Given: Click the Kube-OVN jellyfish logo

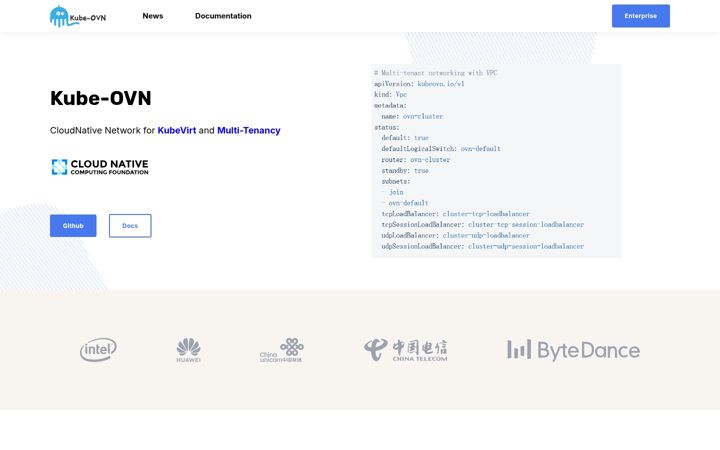Looking at the screenshot, I should coord(78,17).
